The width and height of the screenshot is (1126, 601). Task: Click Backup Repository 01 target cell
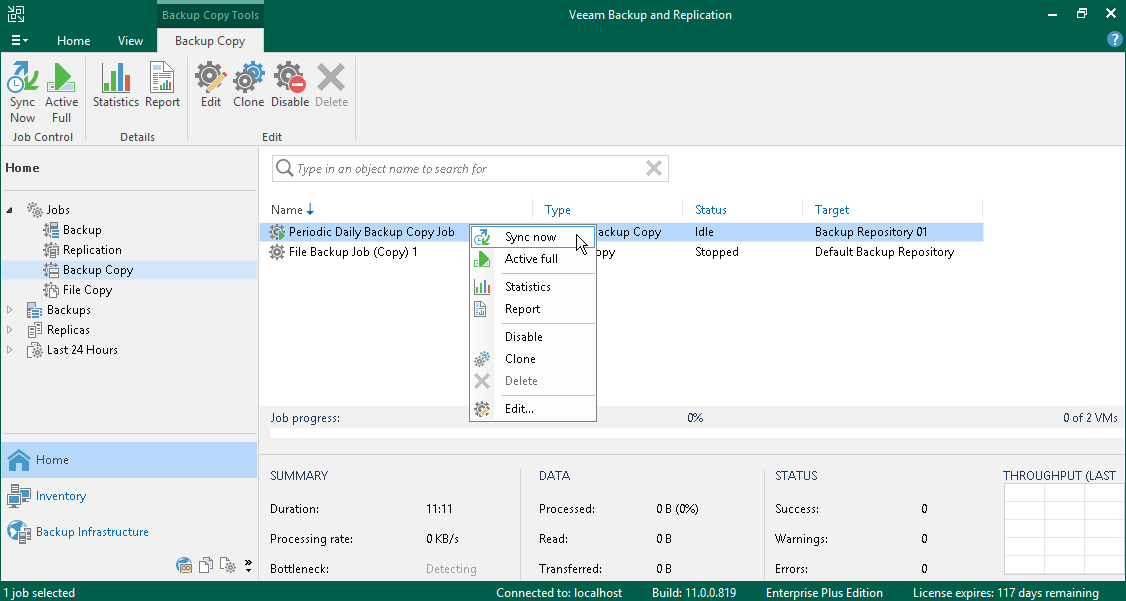871,232
